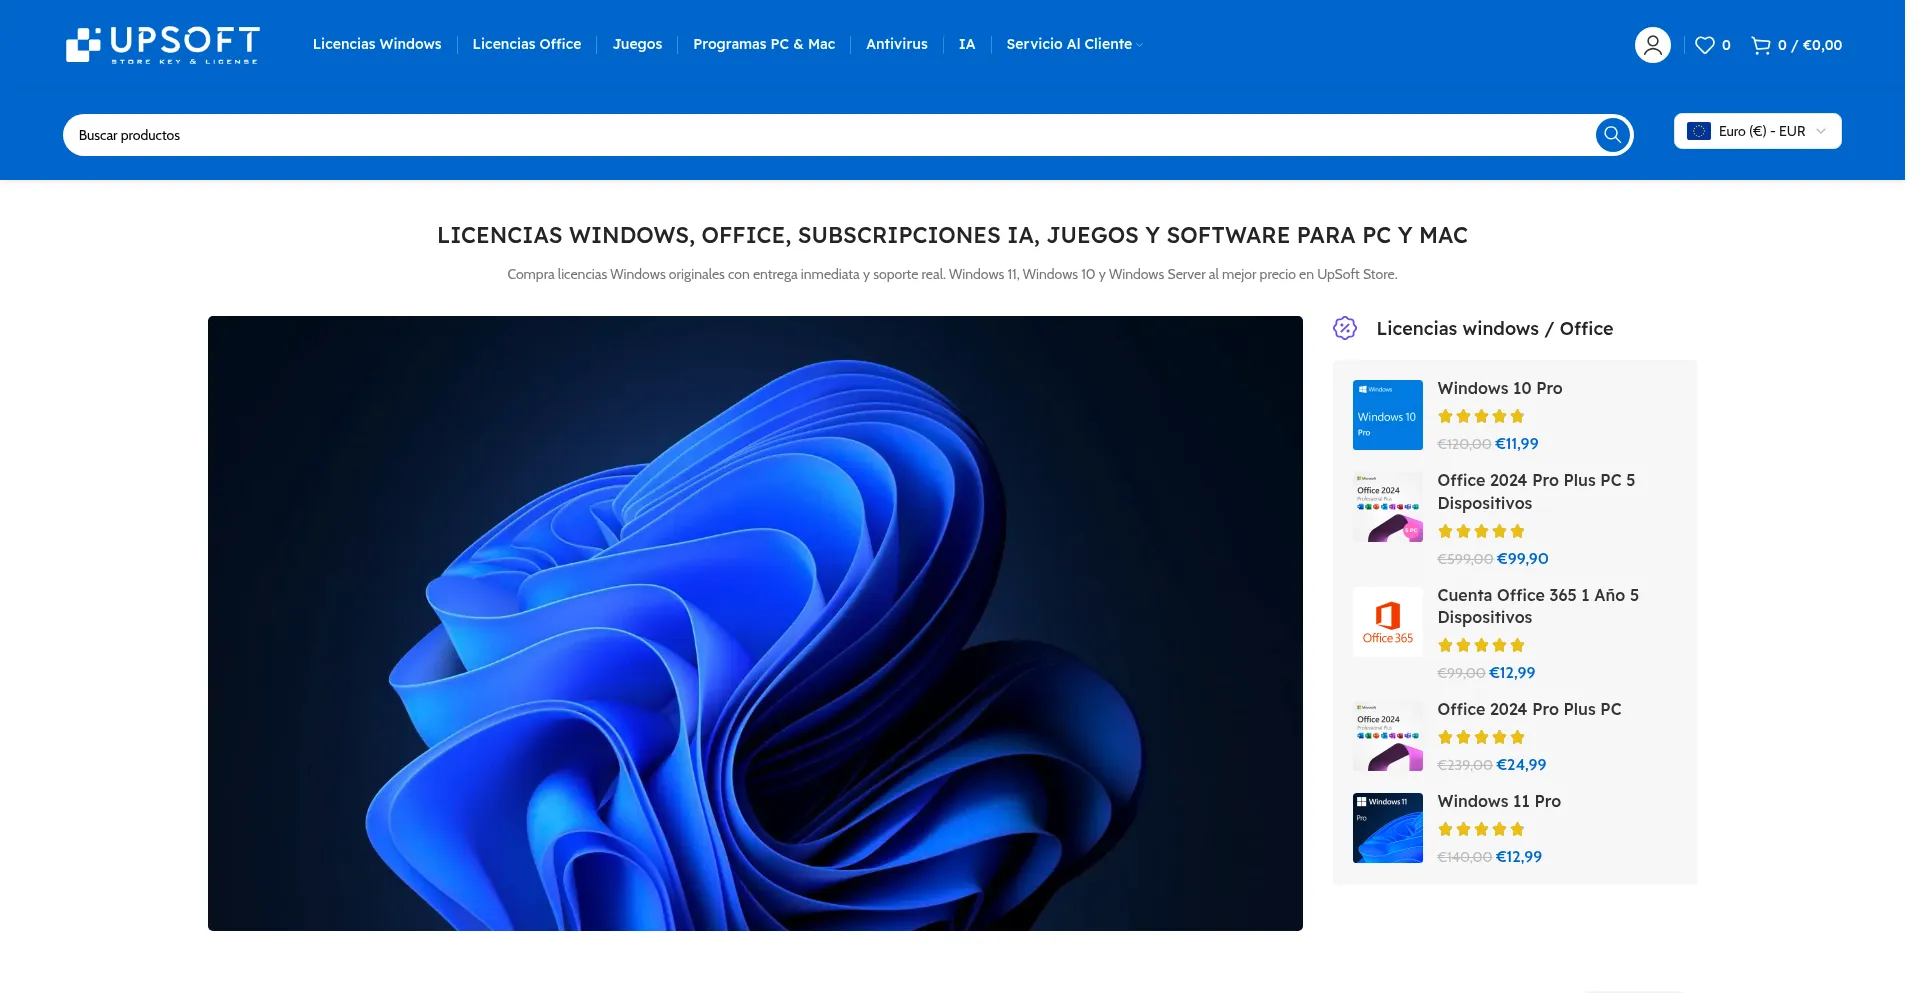The width and height of the screenshot is (1920, 993).
Task: Open Licencias Windows menu item
Action: click(x=377, y=44)
